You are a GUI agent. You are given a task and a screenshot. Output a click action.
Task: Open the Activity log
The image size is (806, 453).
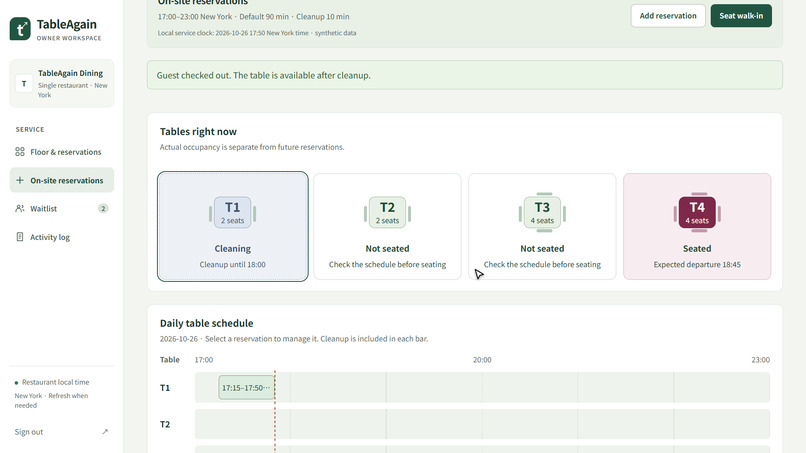point(62,237)
